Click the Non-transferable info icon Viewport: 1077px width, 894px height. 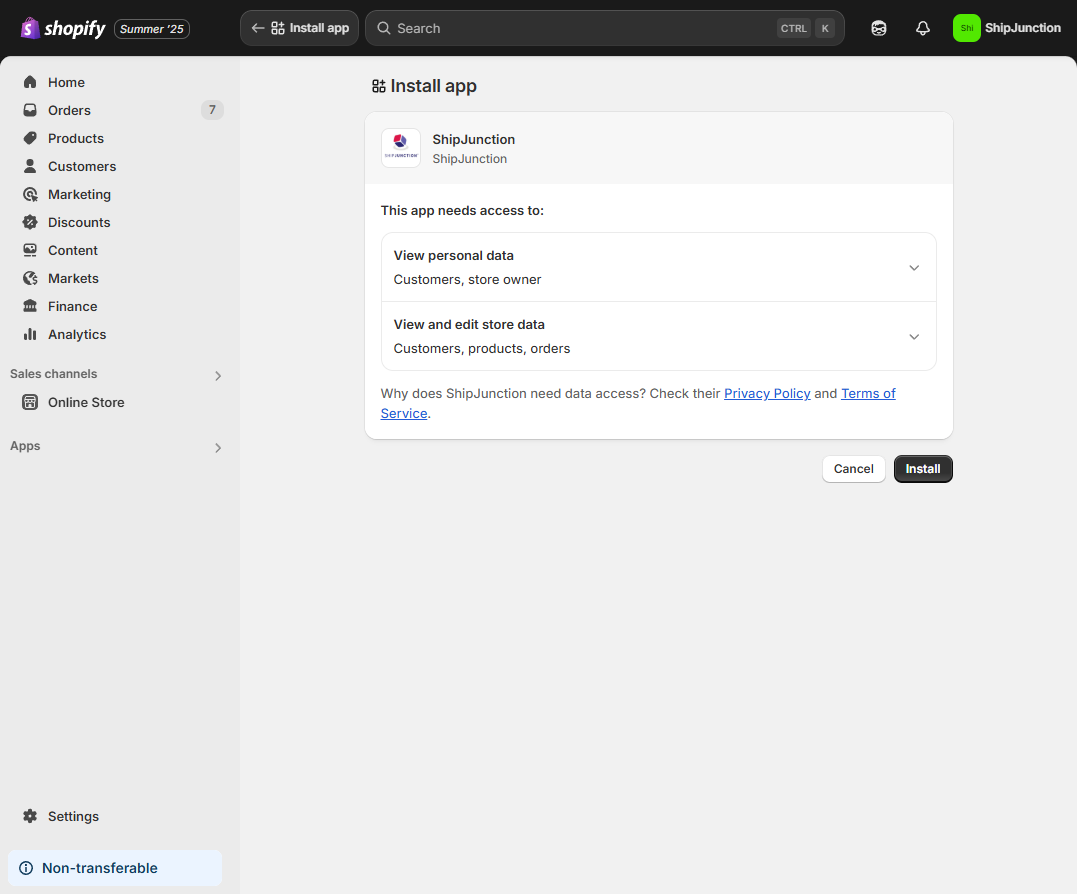click(26, 869)
